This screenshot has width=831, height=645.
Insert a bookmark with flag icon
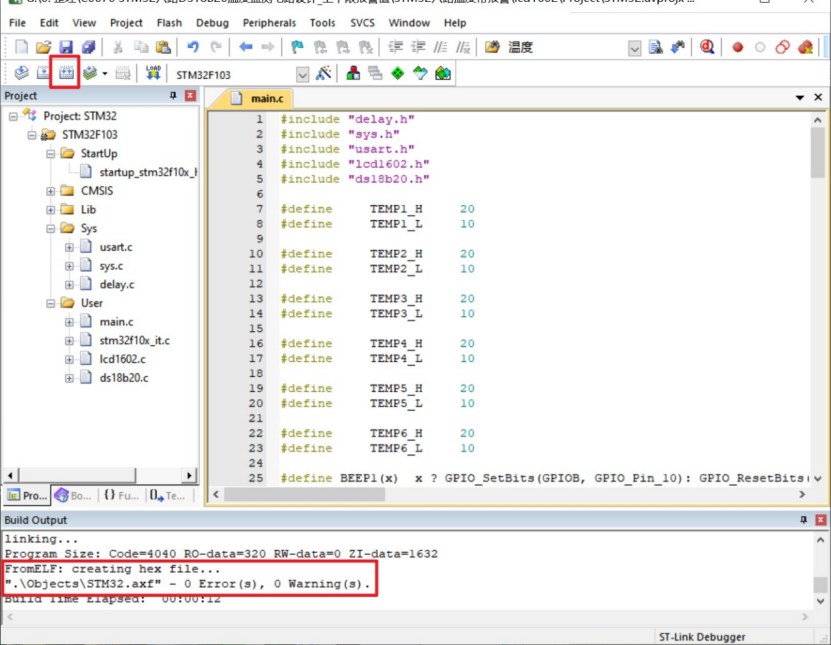297,47
